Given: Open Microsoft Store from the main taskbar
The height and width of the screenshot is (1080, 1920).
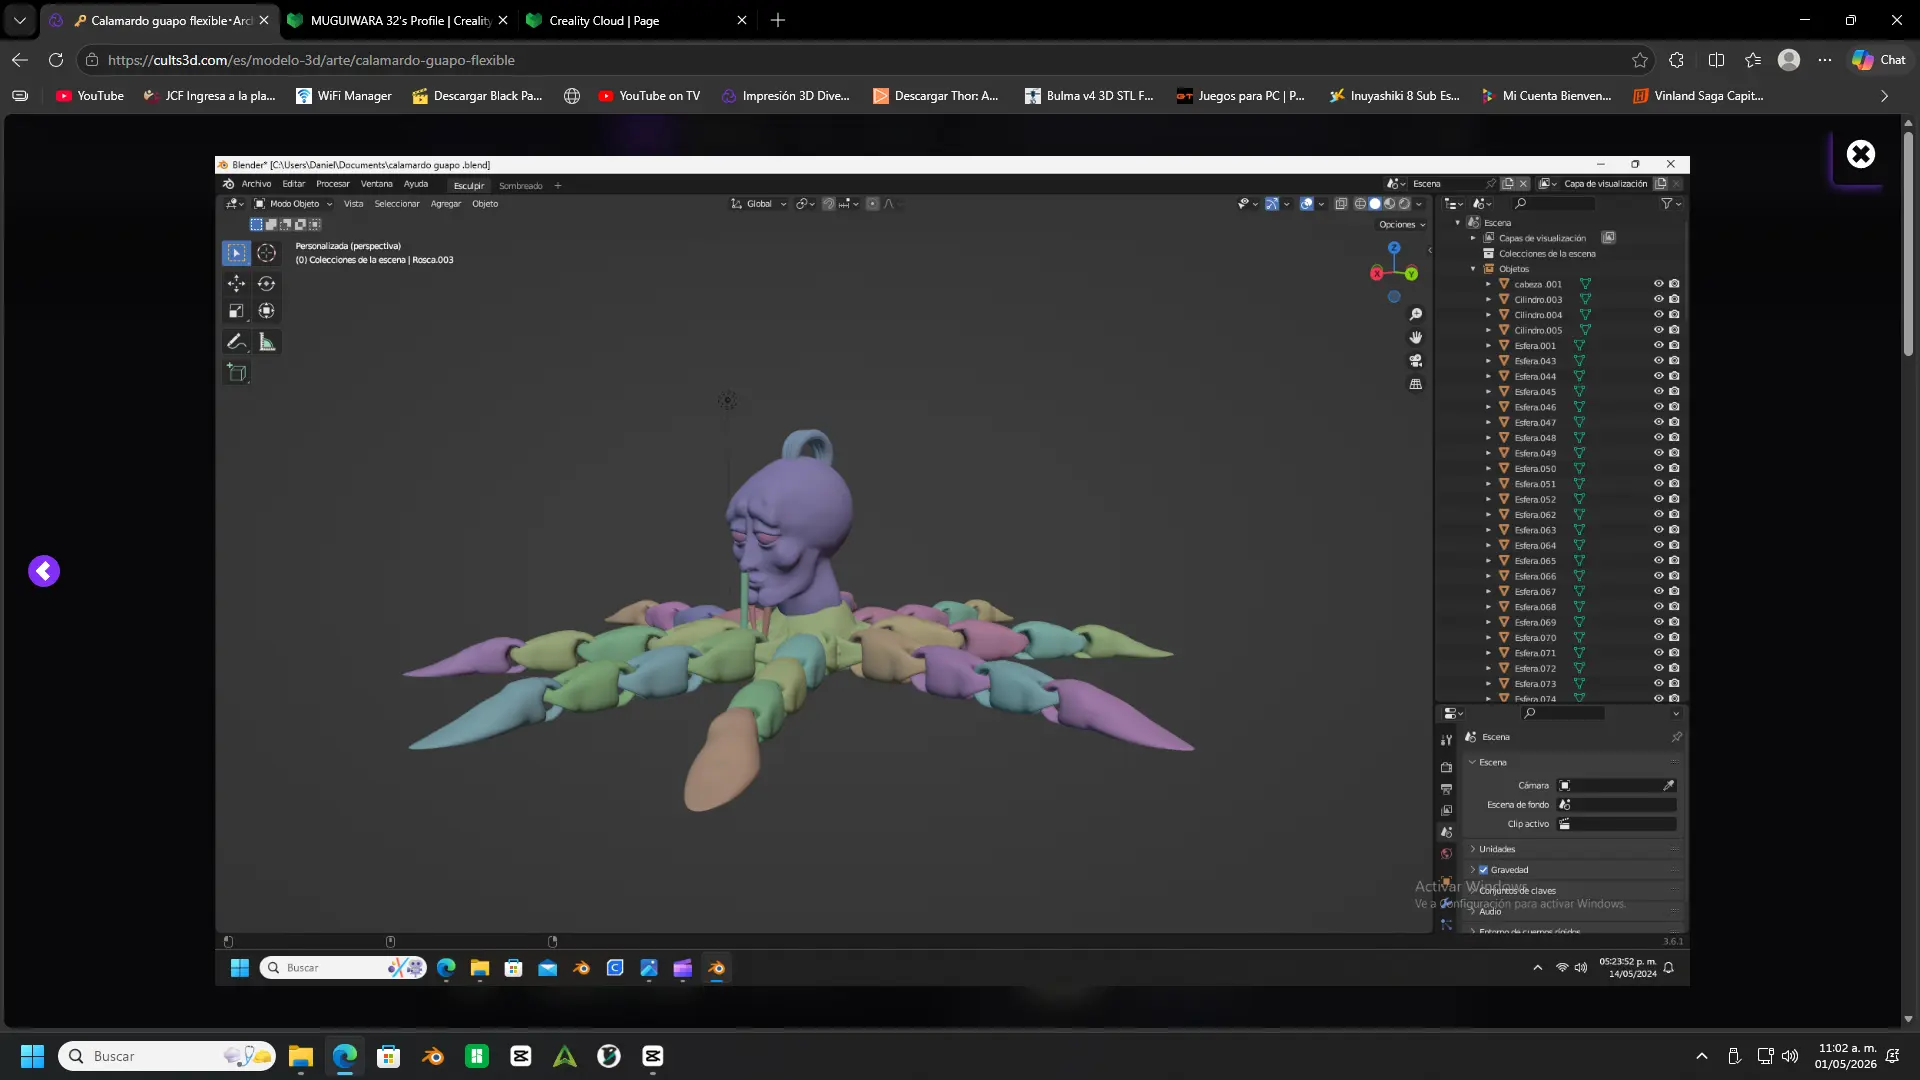Looking at the screenshot, I should pyautogui.click(x=389, y=1056).
